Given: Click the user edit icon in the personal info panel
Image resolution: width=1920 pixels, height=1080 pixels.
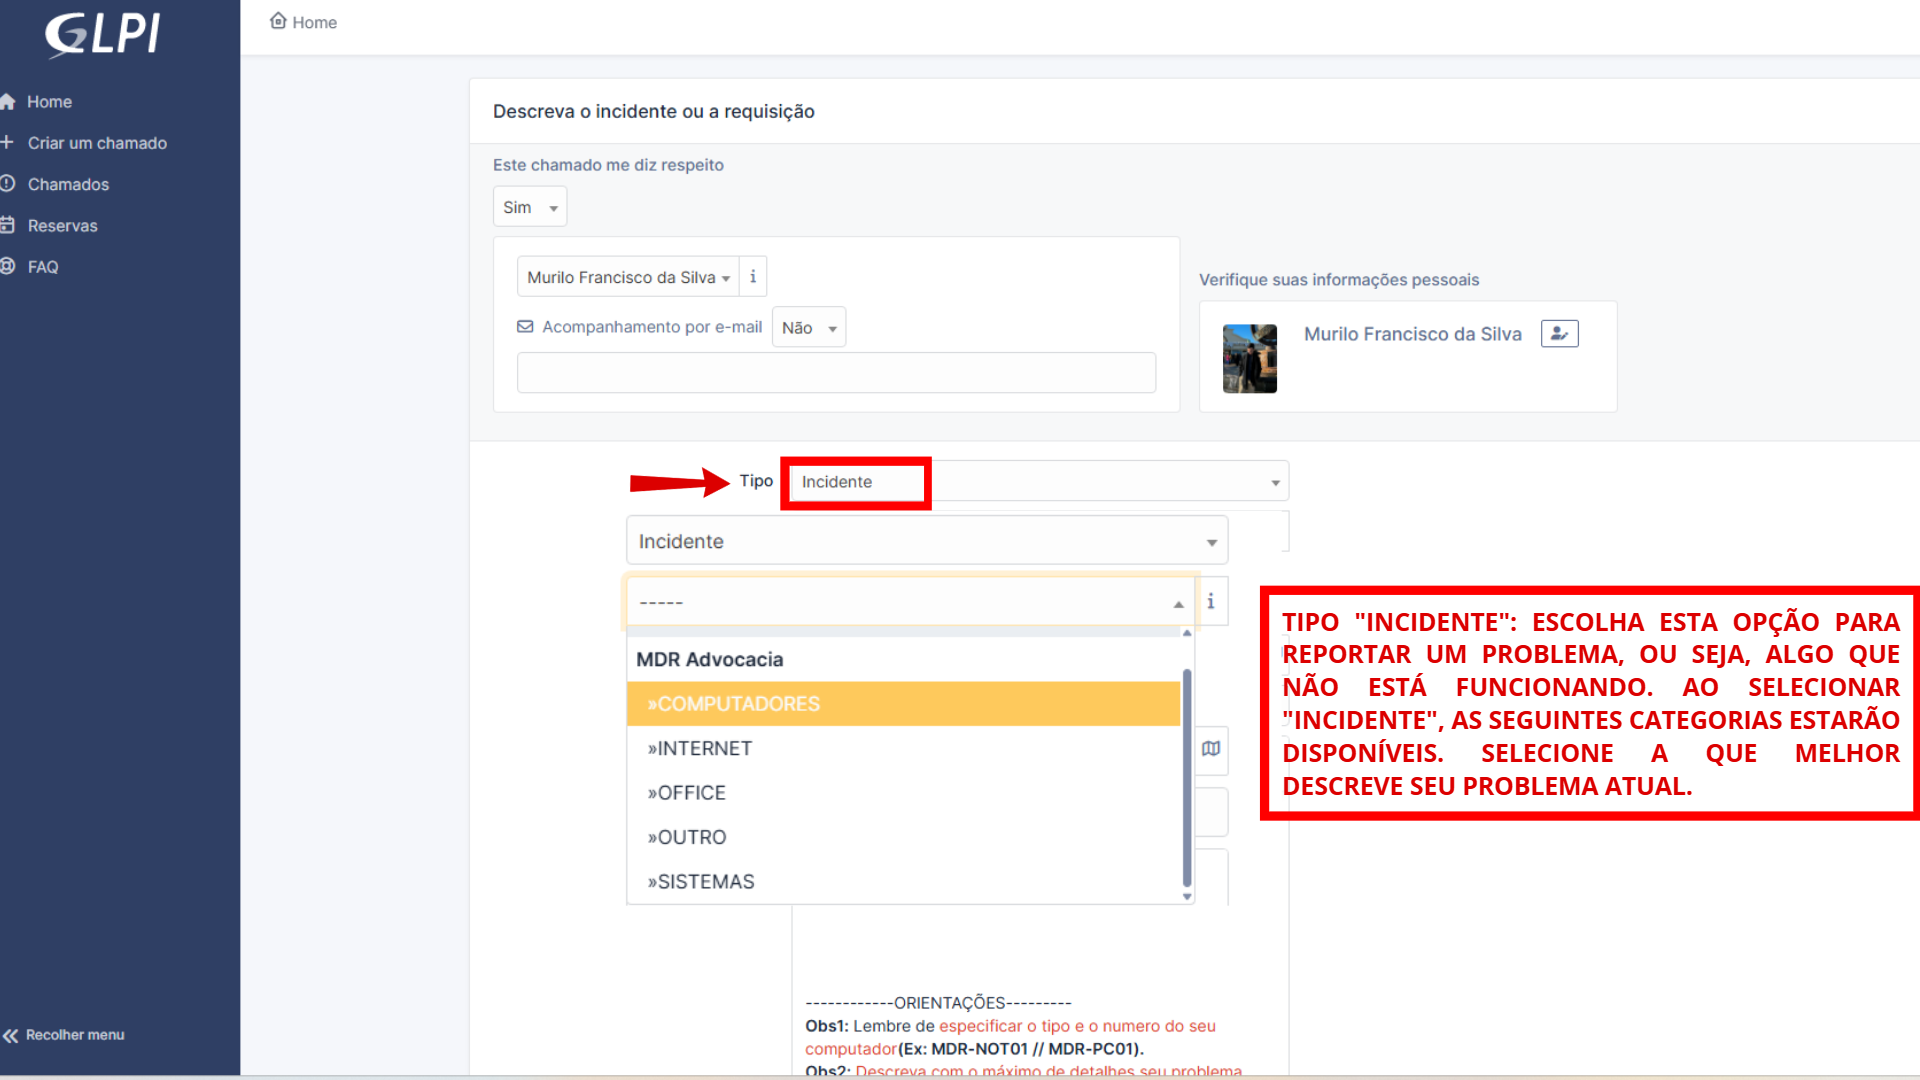Looking at the screenshot, I should pyautogui.click(x=1559, y=333).
